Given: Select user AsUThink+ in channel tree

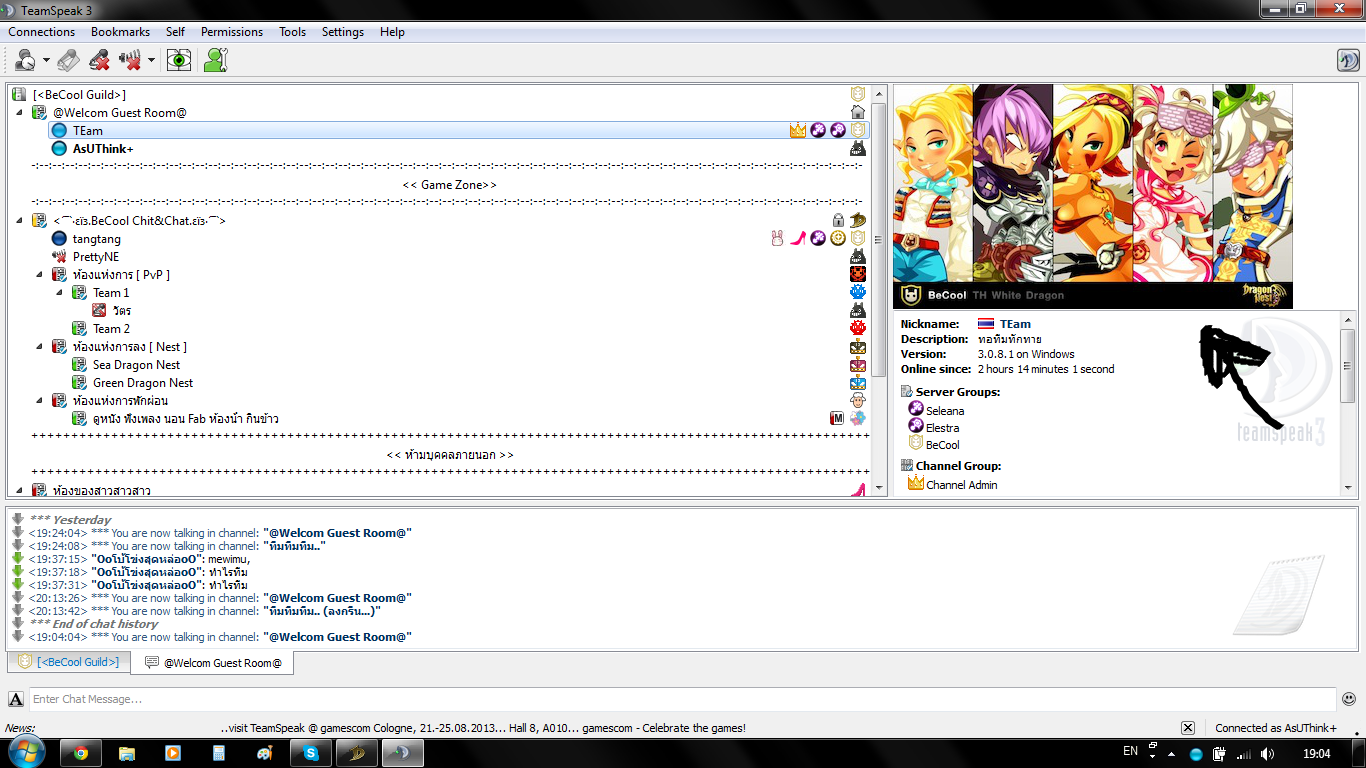Looking at the screenshot, I should pyautogui.click(x=103, y=149).
